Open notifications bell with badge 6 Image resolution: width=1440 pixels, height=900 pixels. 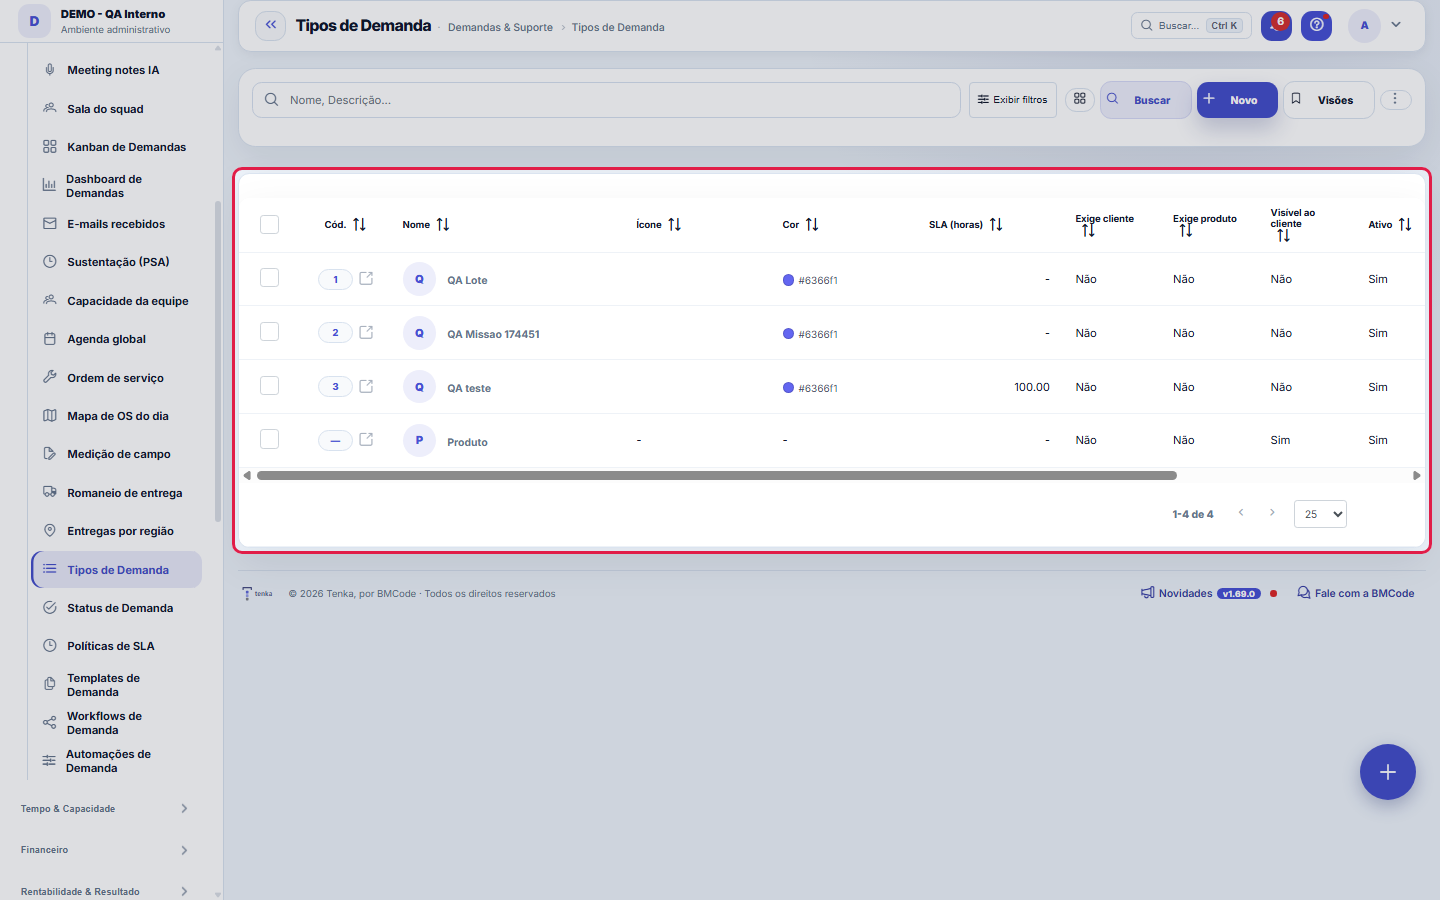[1276, 25]
